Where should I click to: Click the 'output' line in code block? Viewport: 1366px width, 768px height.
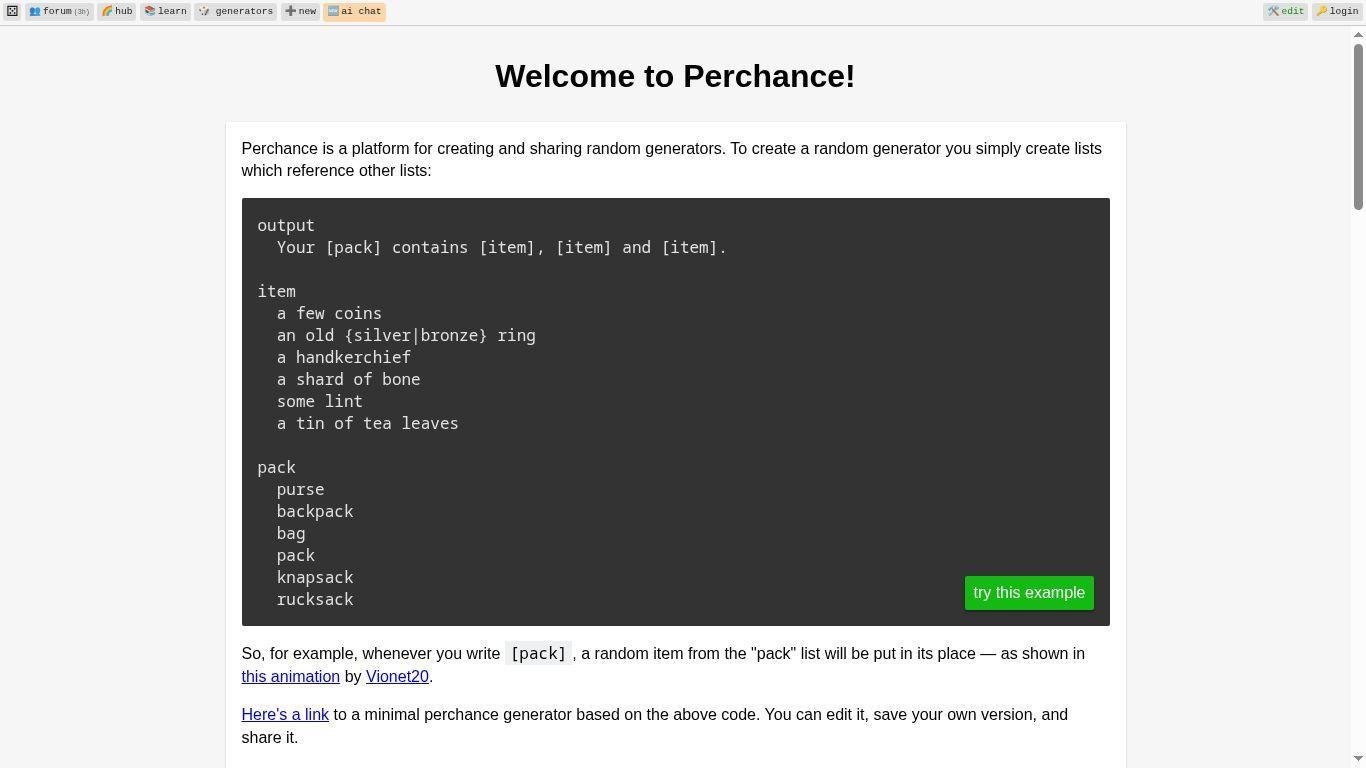[x=286, y=226]
